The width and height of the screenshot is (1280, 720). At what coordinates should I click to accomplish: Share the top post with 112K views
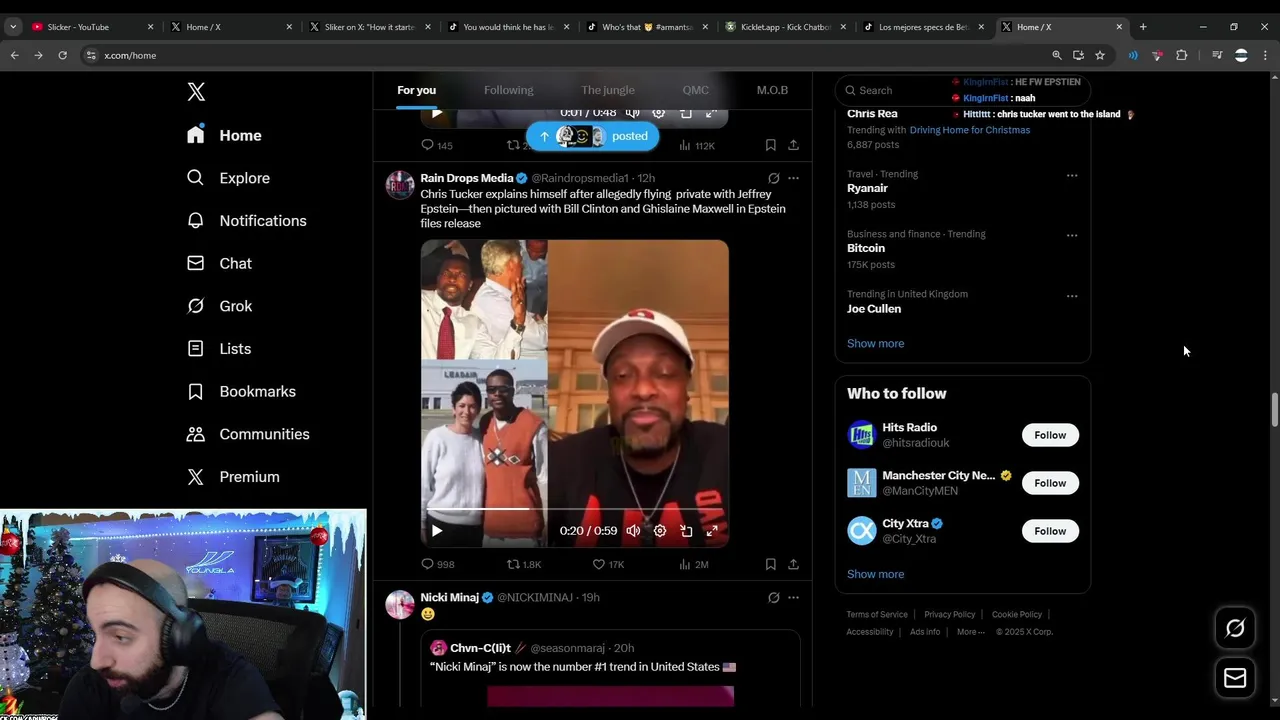point(793,145)
